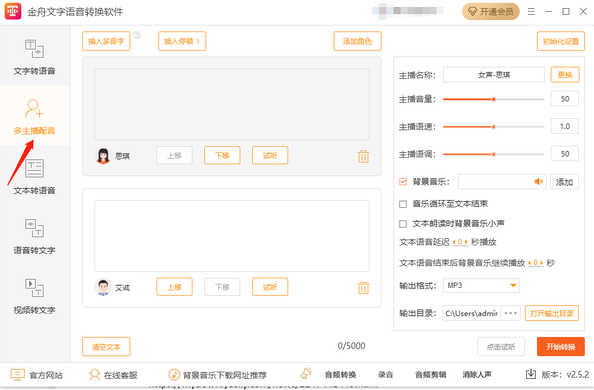Decrease background music continue seconds arrow
This screenshot has height=390, width=594.
530,263
